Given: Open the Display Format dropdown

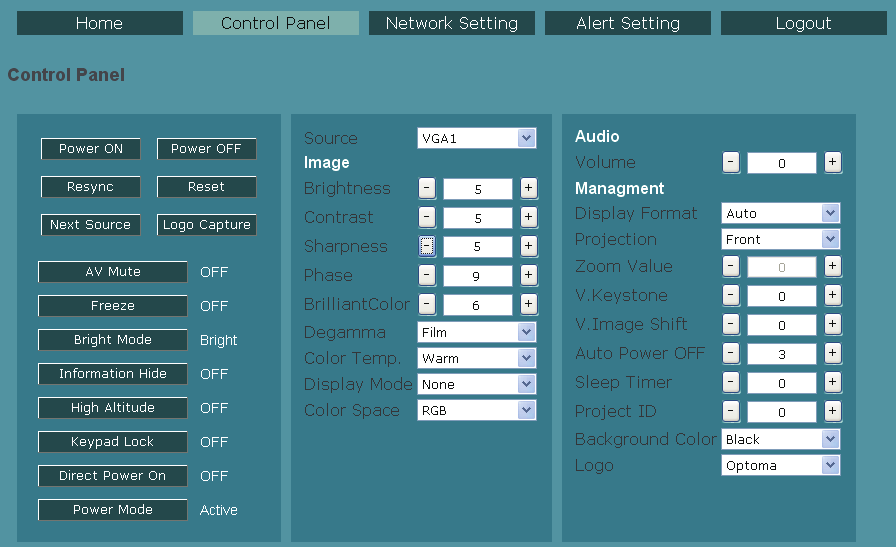Looking at the screenshot, I should [x=781, y=213].
